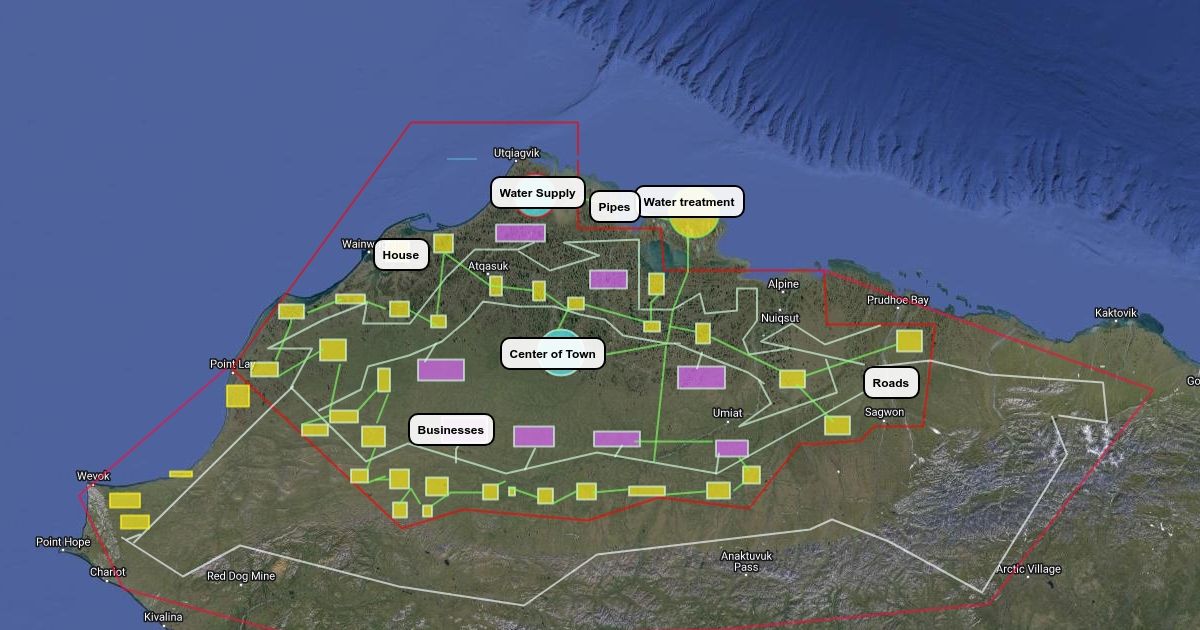The height and width of the screenshot is (630, 1200).
Task: Click cyan circle behind Center of Town
Action: coord(560,352)
